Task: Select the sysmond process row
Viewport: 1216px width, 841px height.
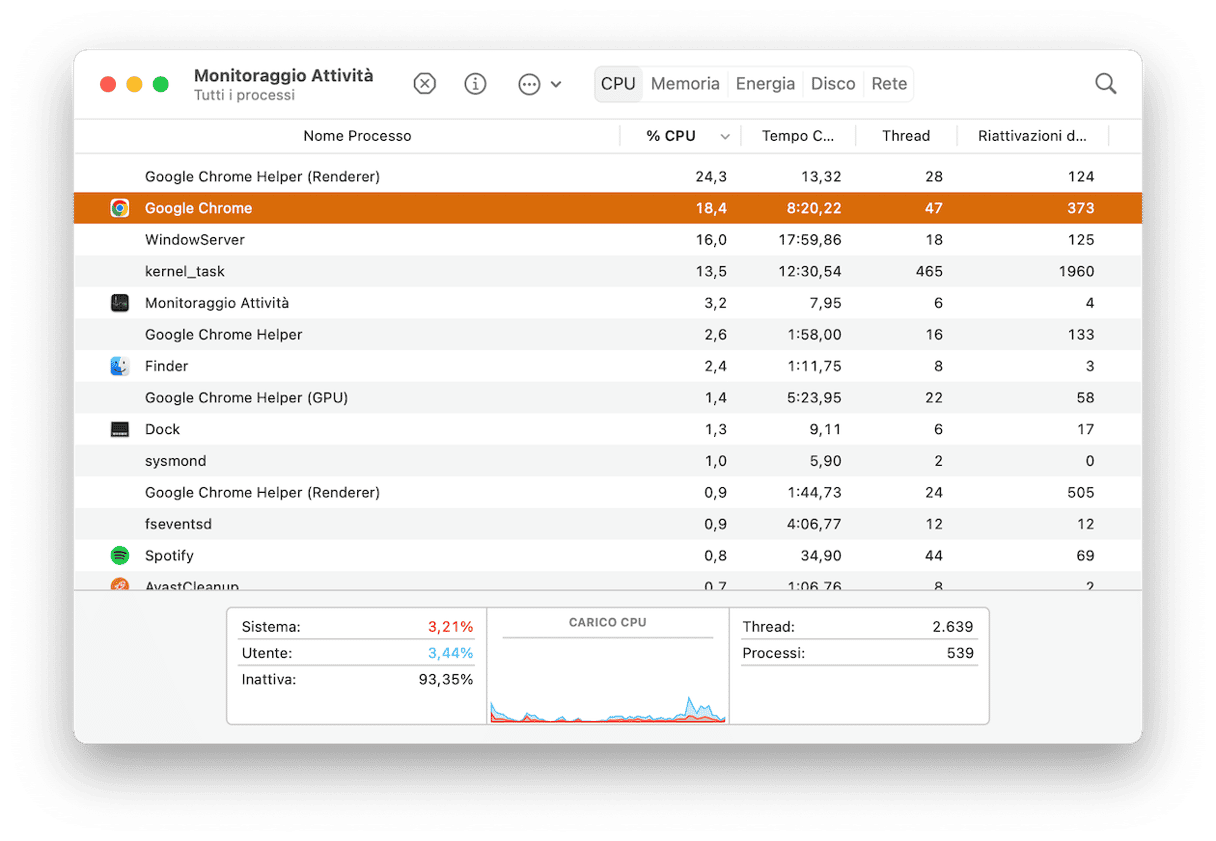Action: pos(608,461)
